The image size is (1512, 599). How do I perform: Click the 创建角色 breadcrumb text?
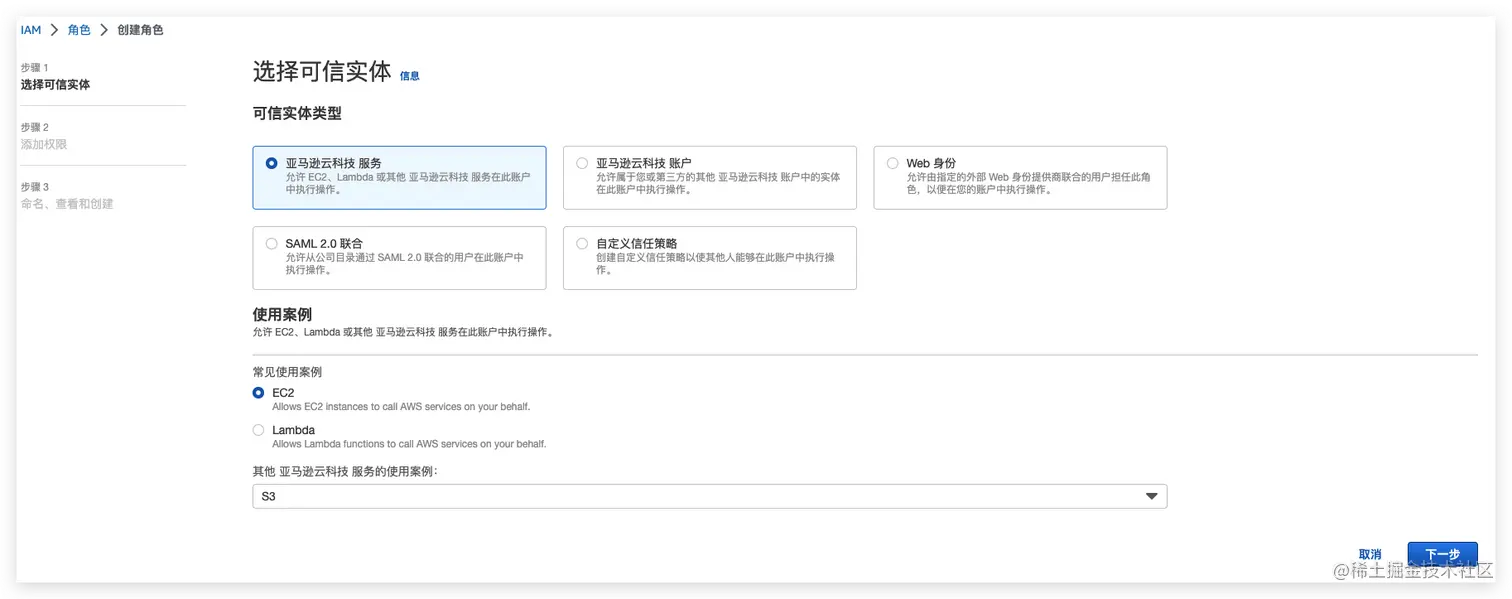[x=140, y=30]
